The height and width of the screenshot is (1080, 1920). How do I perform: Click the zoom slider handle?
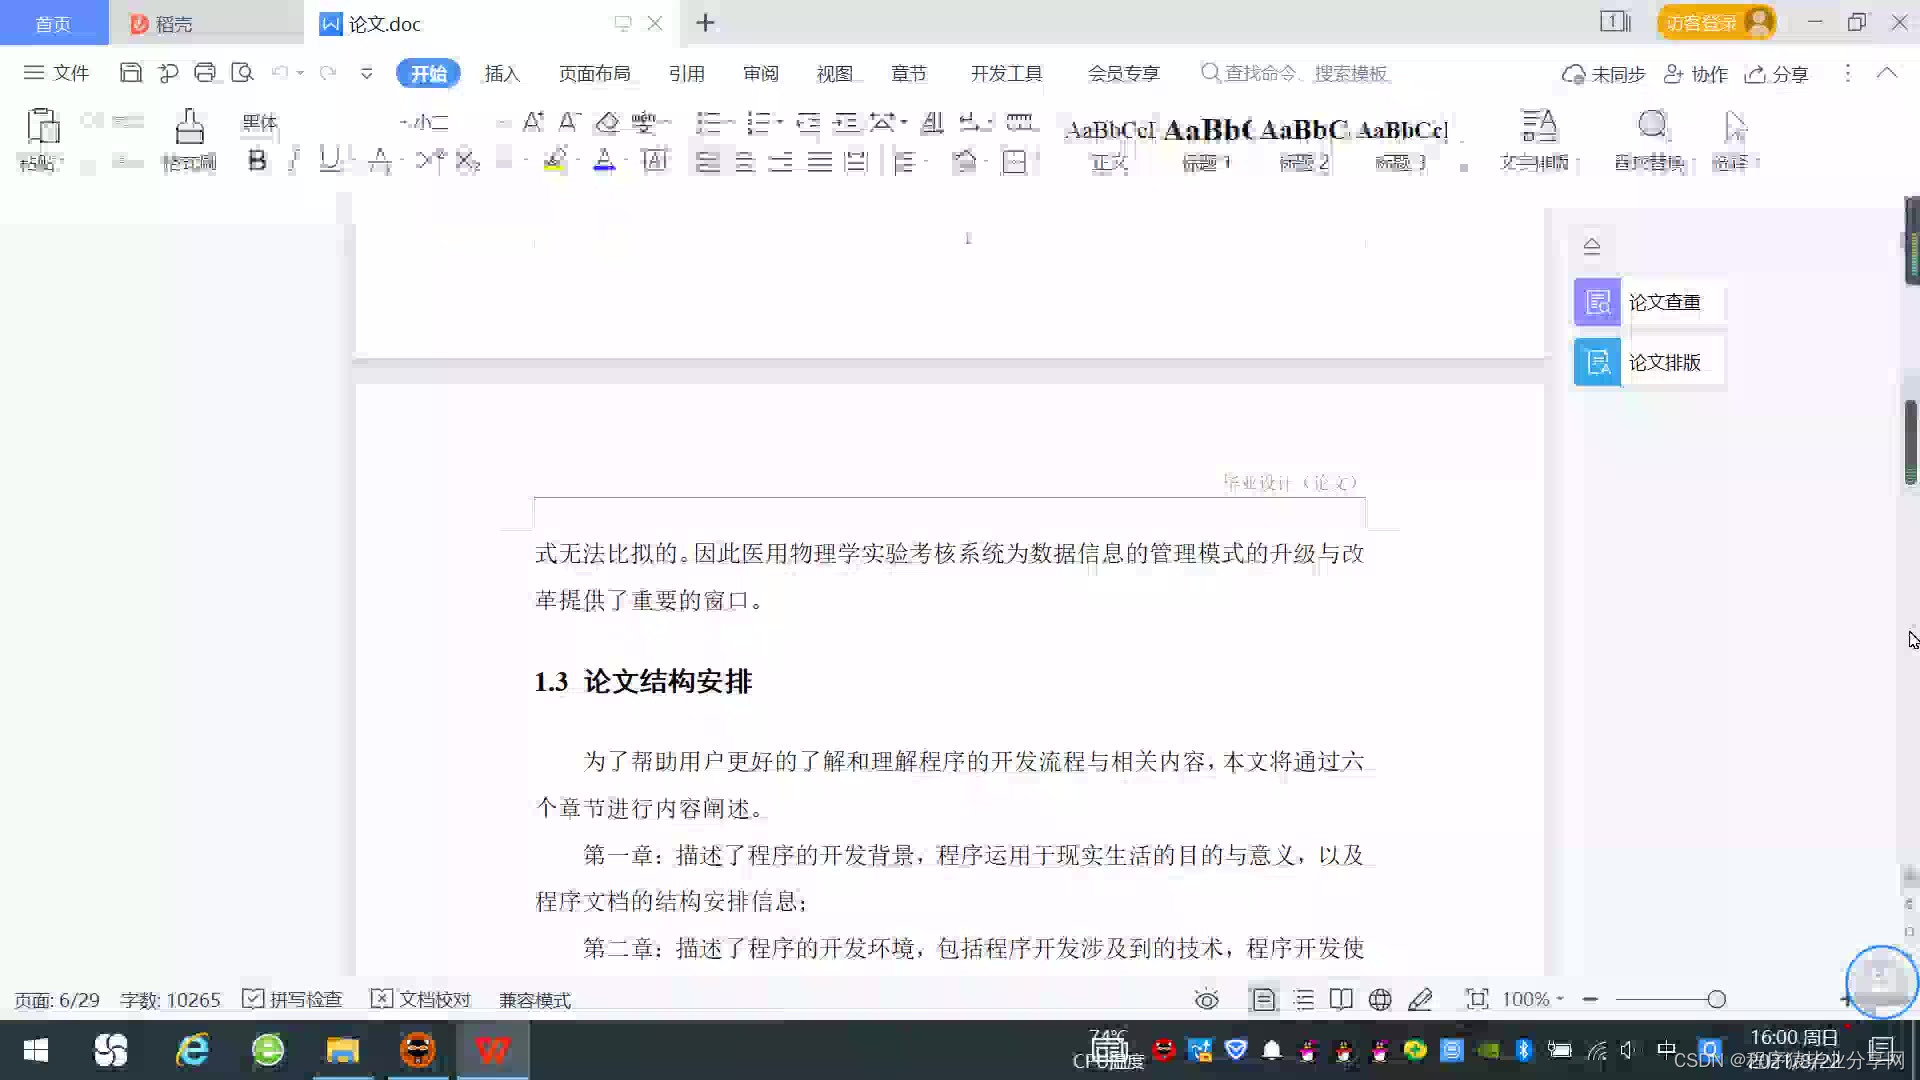pos(1717,1000)
